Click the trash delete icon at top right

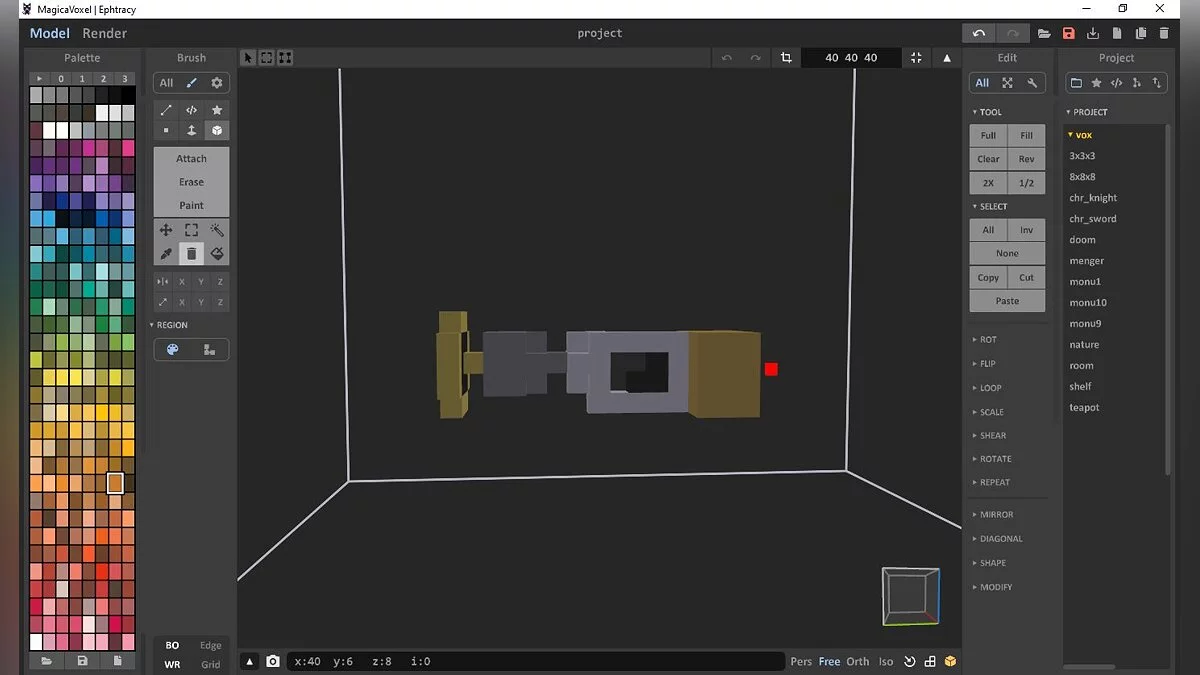pyautogui.click(x=1164, y=33)
